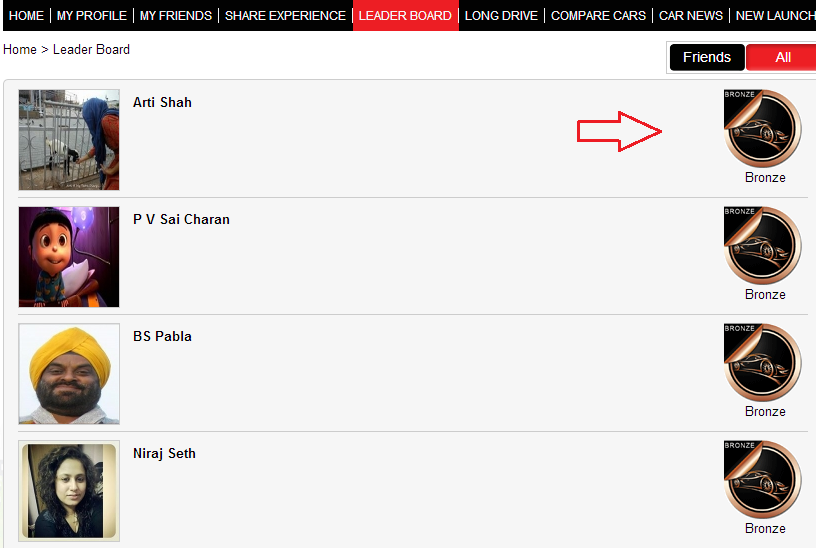This screenshot has height=548, width=816.
Task: Open Arti Shah's profile photo
Action: [69, 139]
